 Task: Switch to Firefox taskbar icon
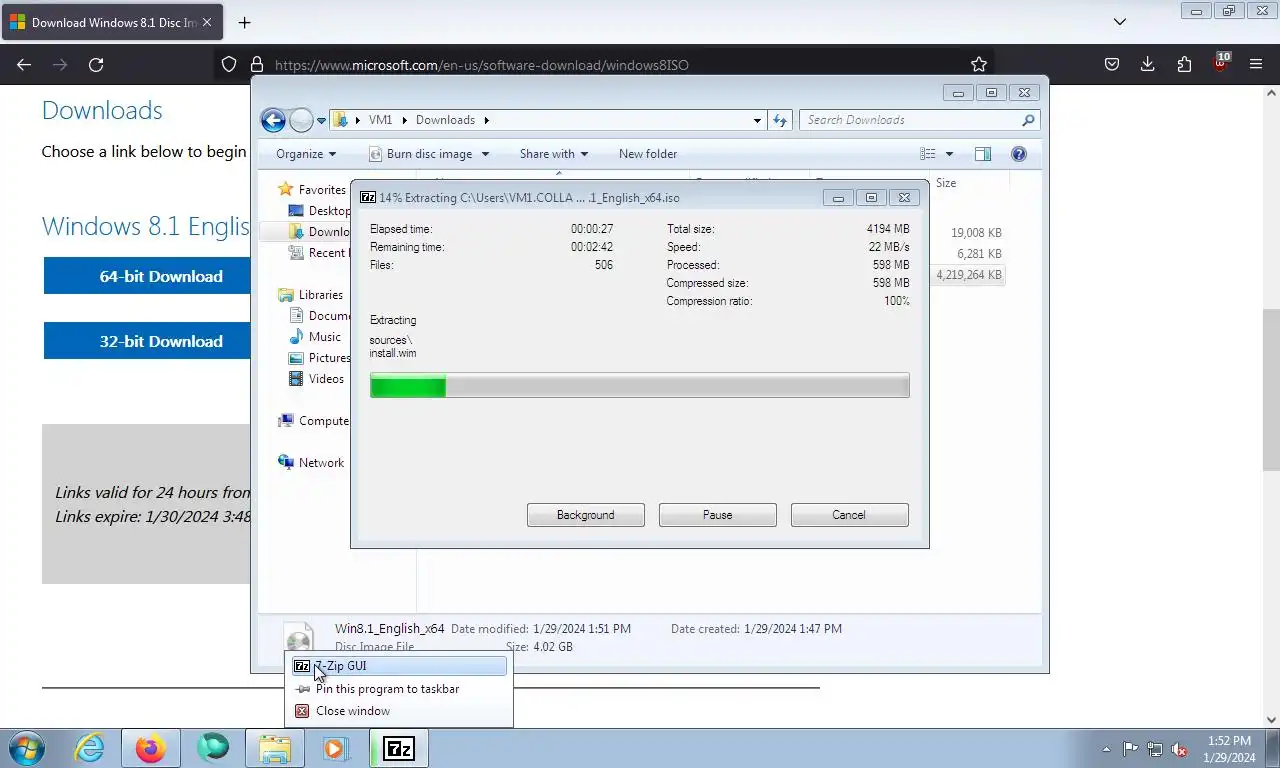click(151, 748)
